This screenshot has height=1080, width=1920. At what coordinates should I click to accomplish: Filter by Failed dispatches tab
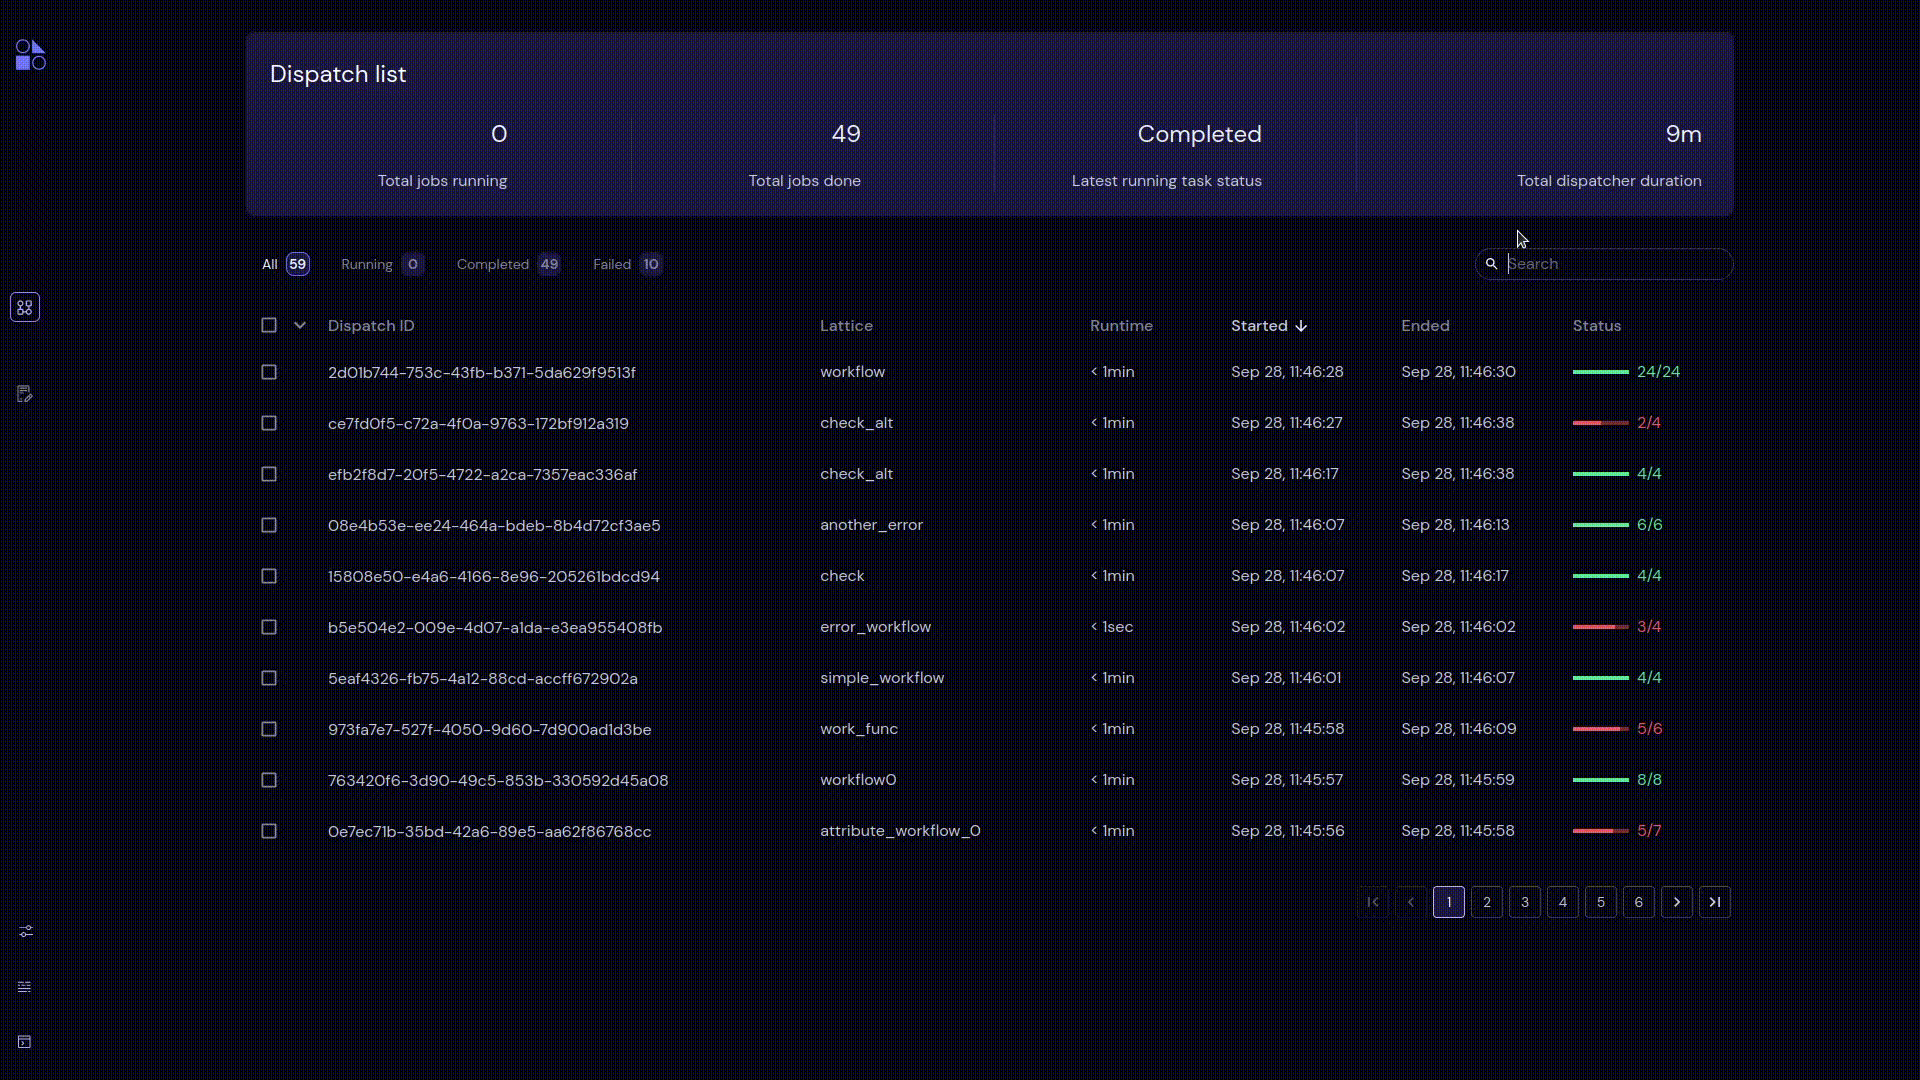coord(627,264)
